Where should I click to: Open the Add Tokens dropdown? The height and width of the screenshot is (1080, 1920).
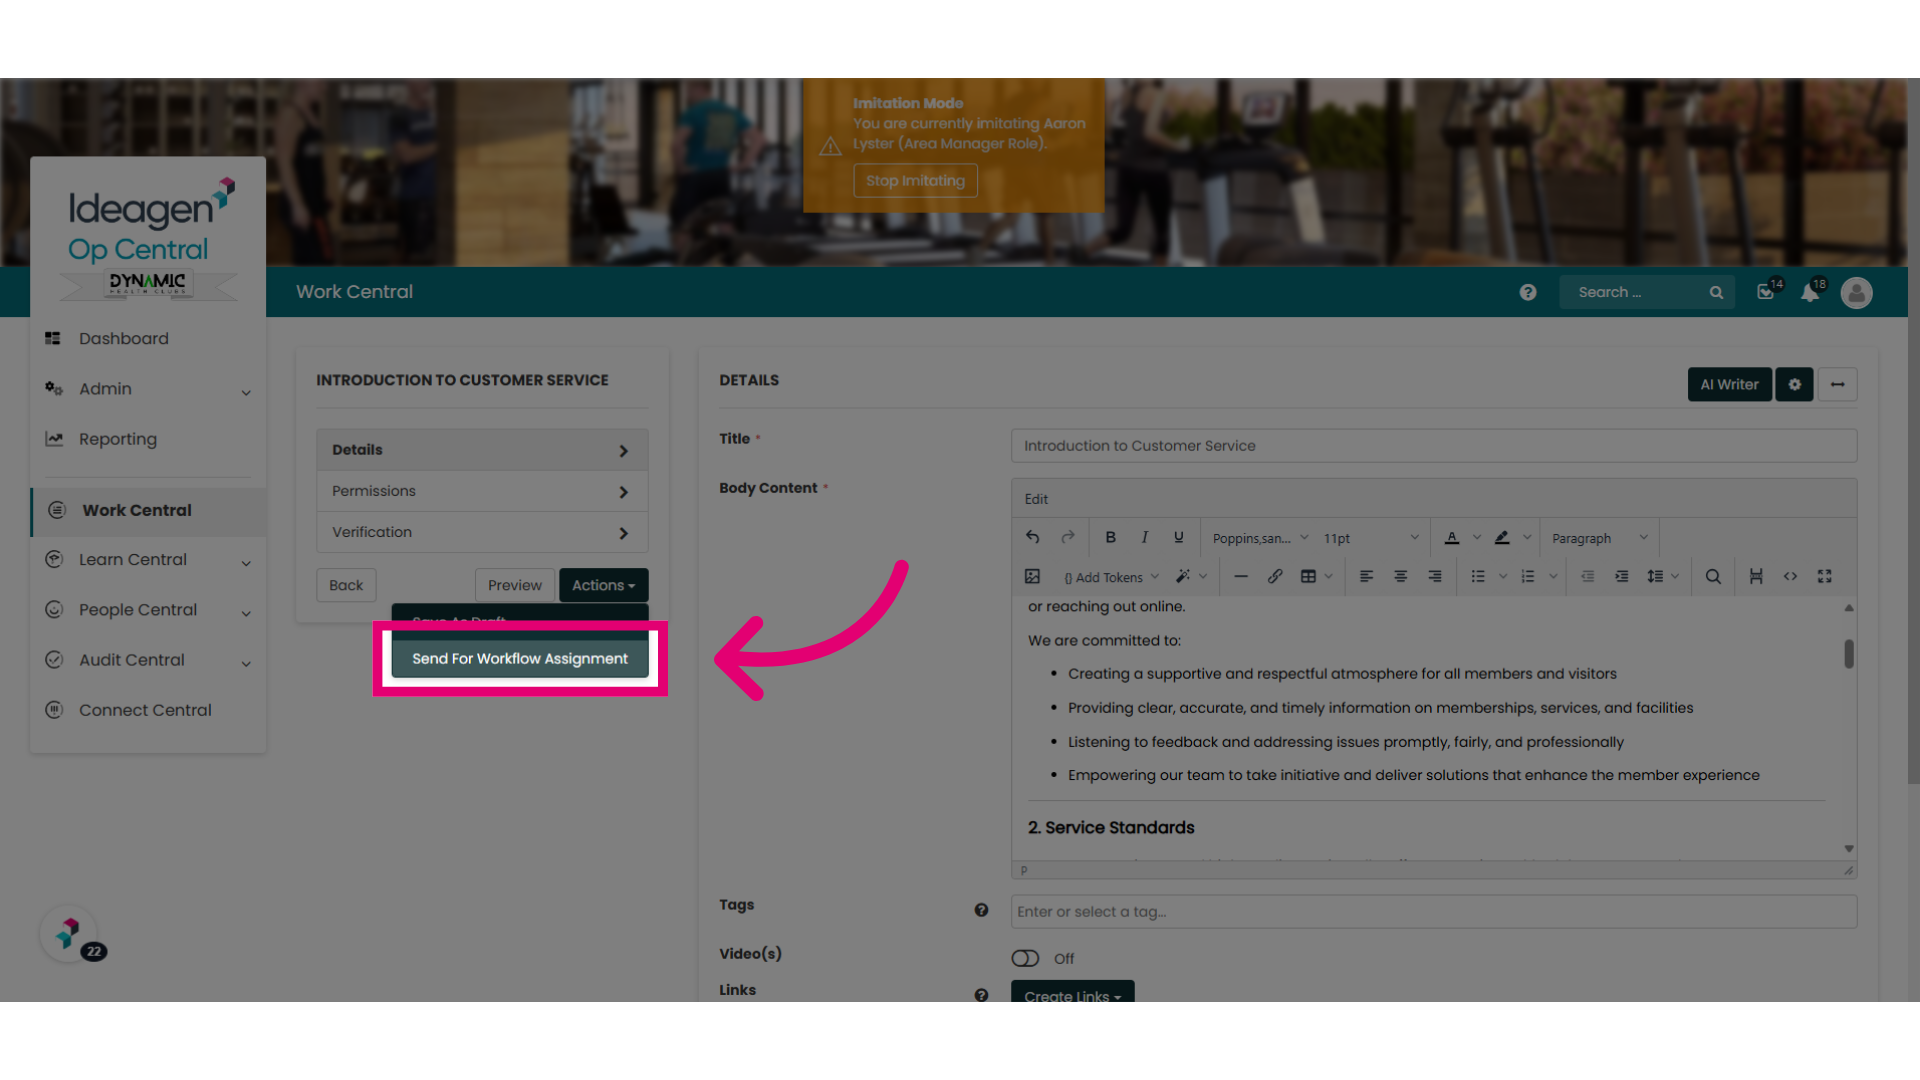click(1111, 577)
